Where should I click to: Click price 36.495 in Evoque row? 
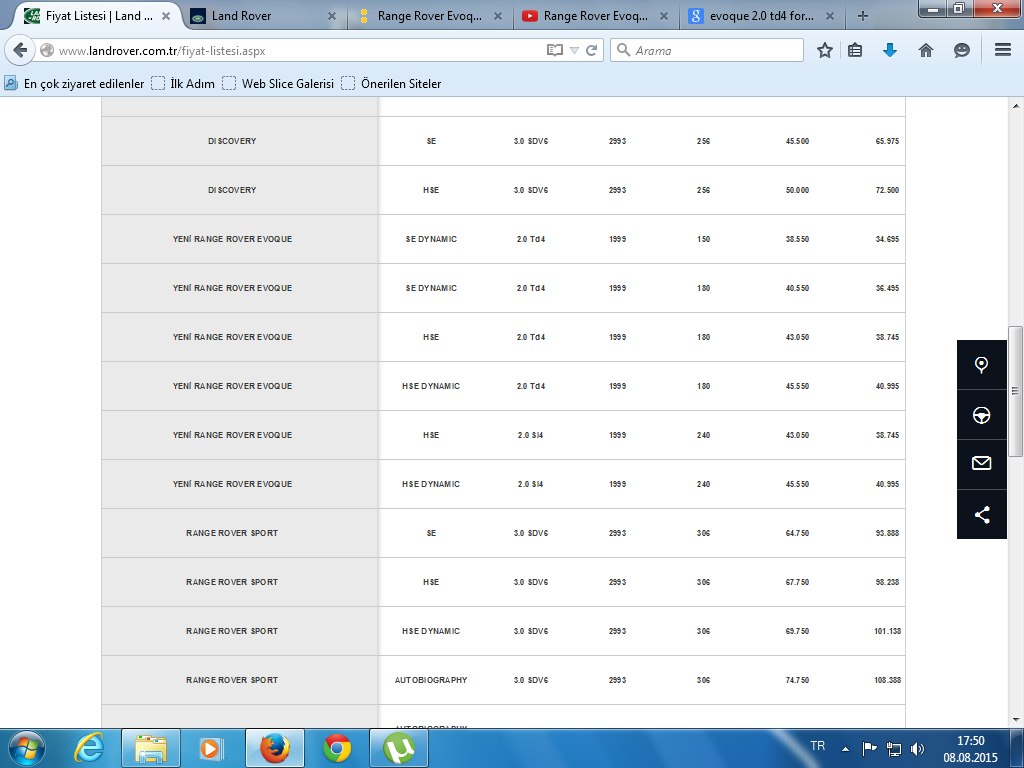887,288
